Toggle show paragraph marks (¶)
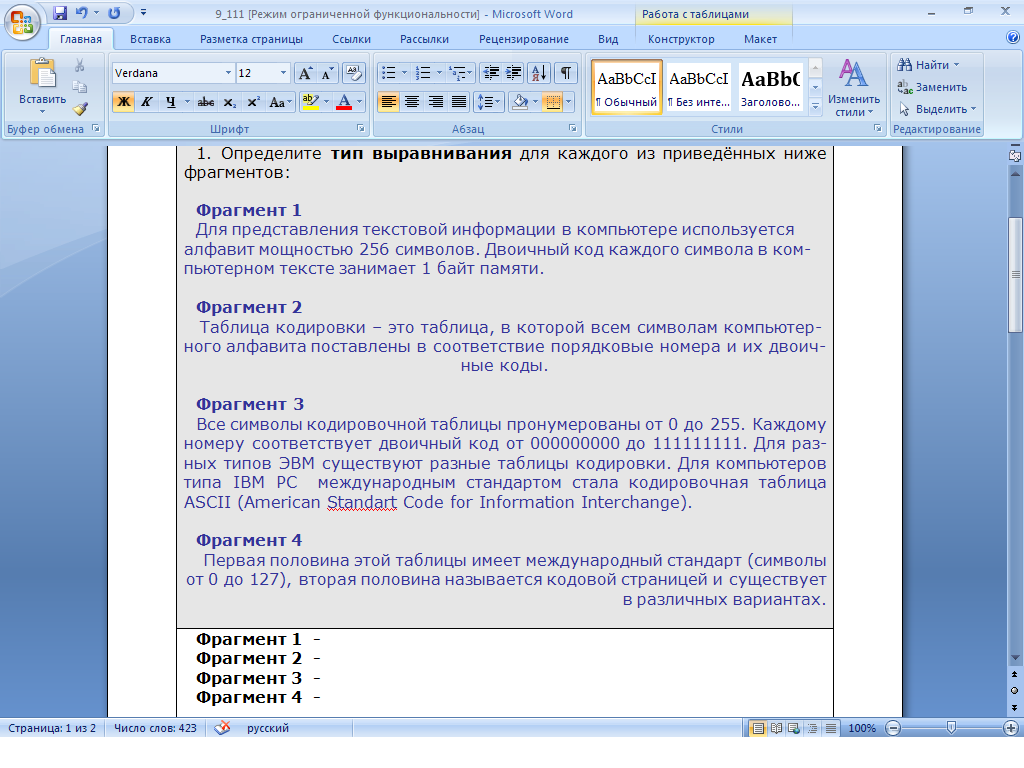 coord(566,73)
